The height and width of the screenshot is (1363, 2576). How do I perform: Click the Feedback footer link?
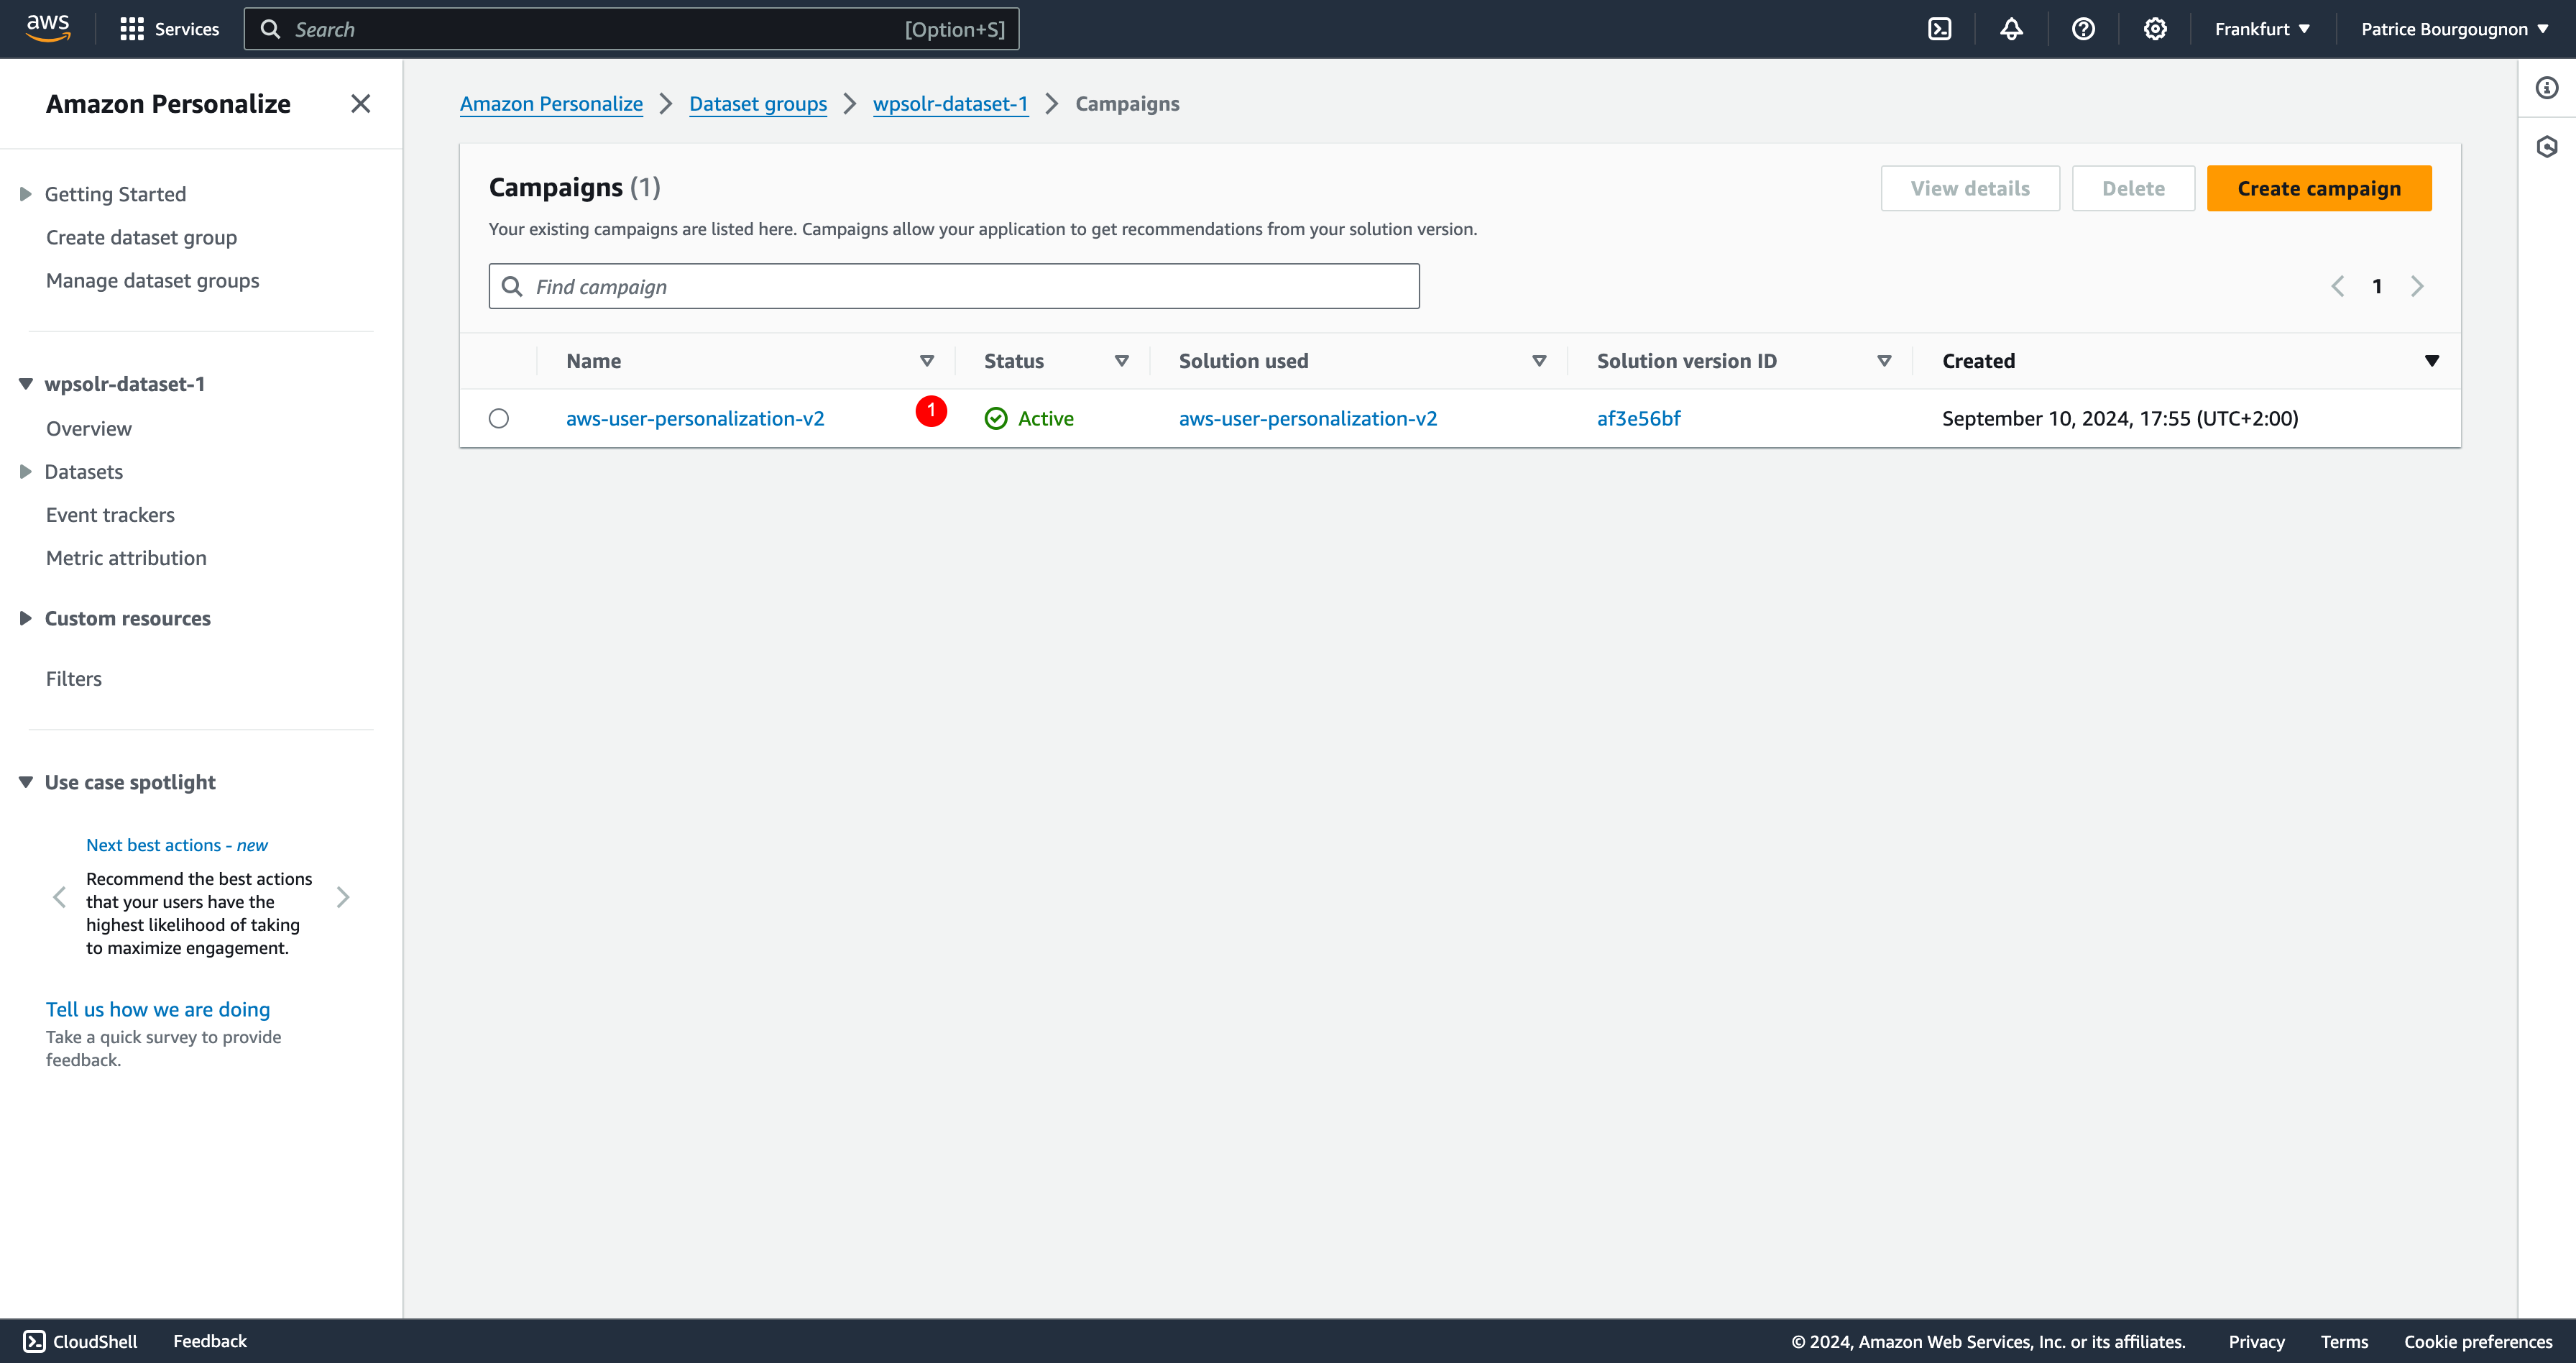pos(210,1341)
